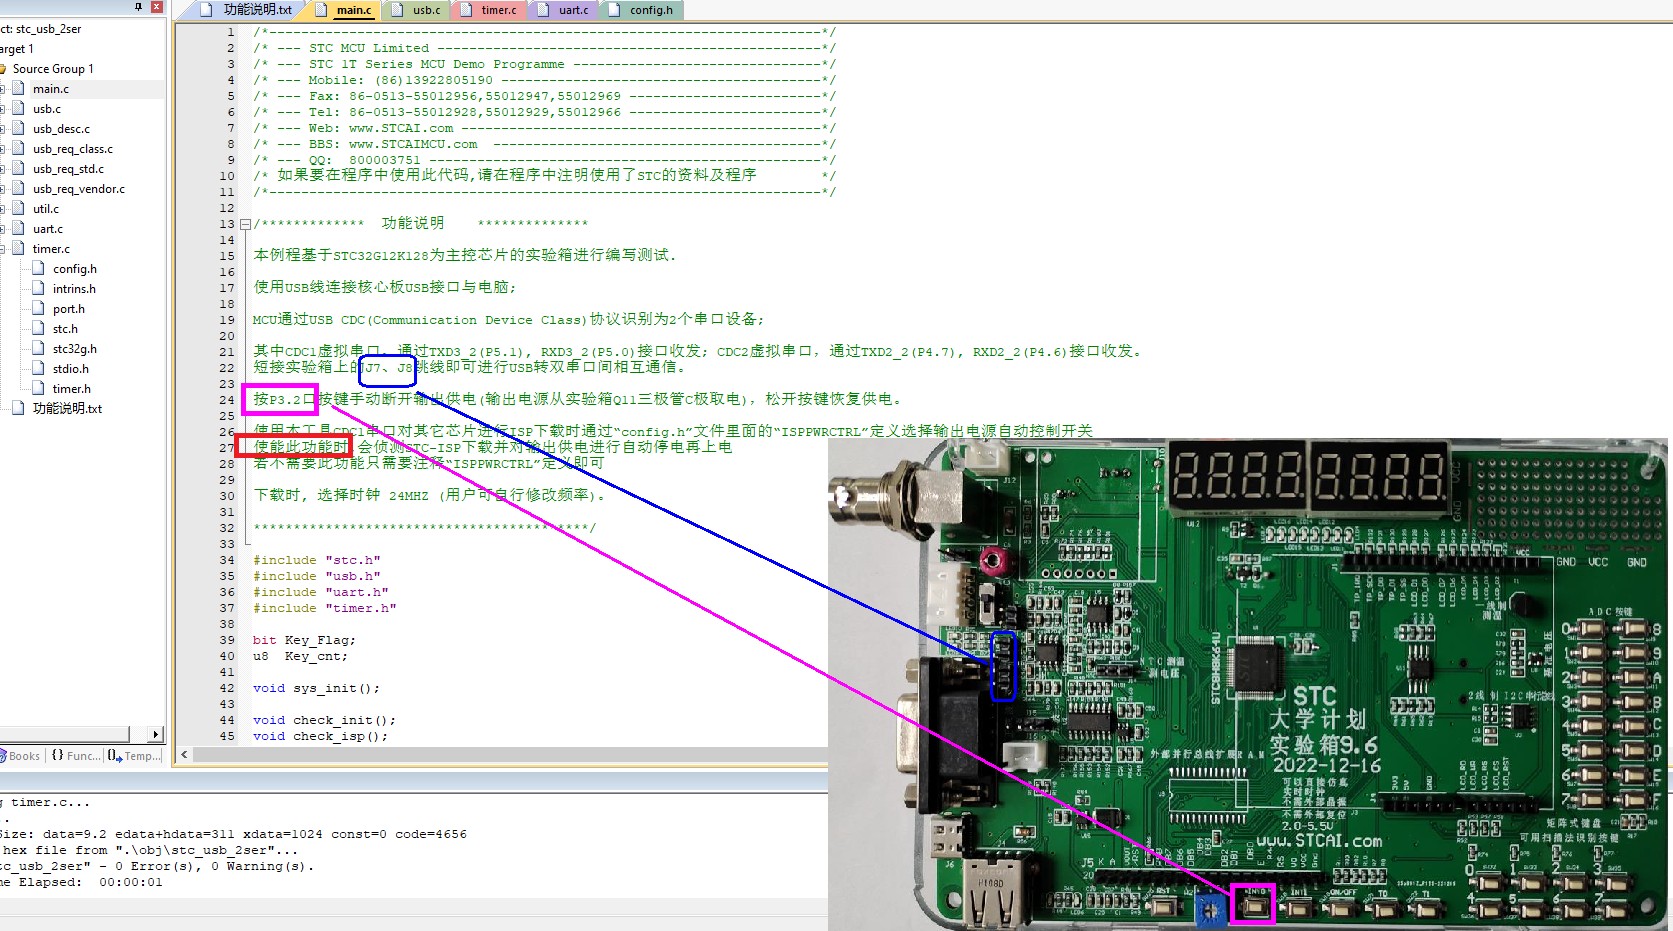The image size is (1673, 931).
Task: Expand the uart.c tree node
Action: [x=3, y=229]
